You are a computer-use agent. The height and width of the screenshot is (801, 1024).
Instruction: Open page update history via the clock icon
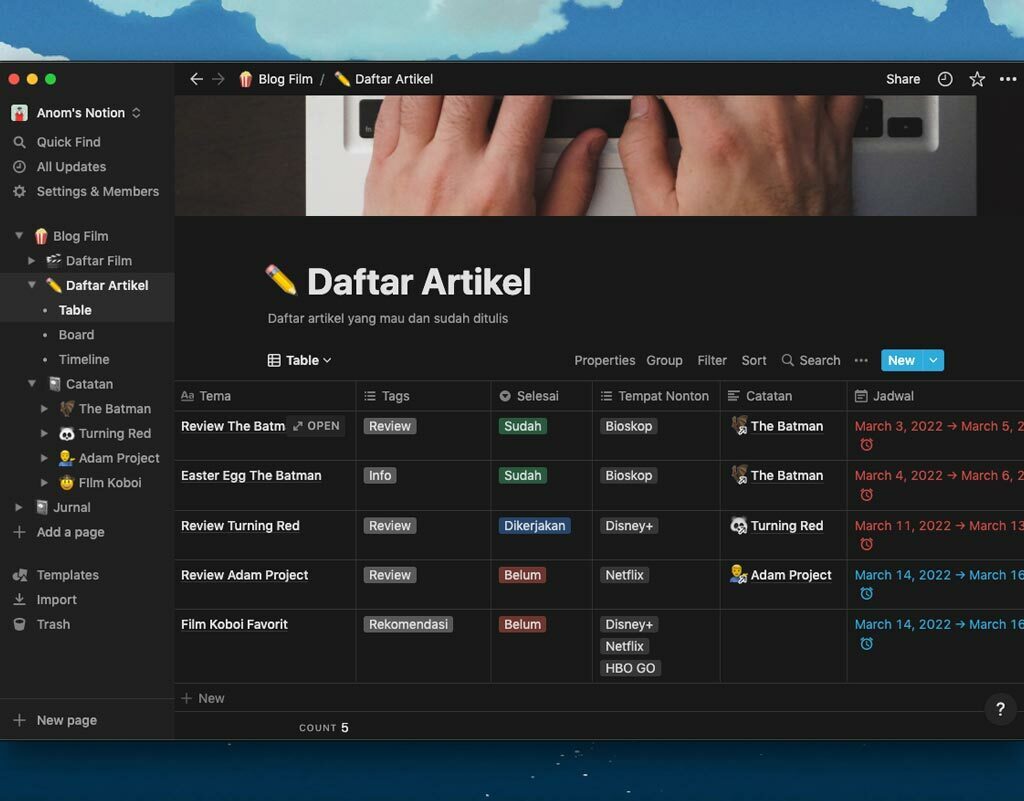pos(945,78)
